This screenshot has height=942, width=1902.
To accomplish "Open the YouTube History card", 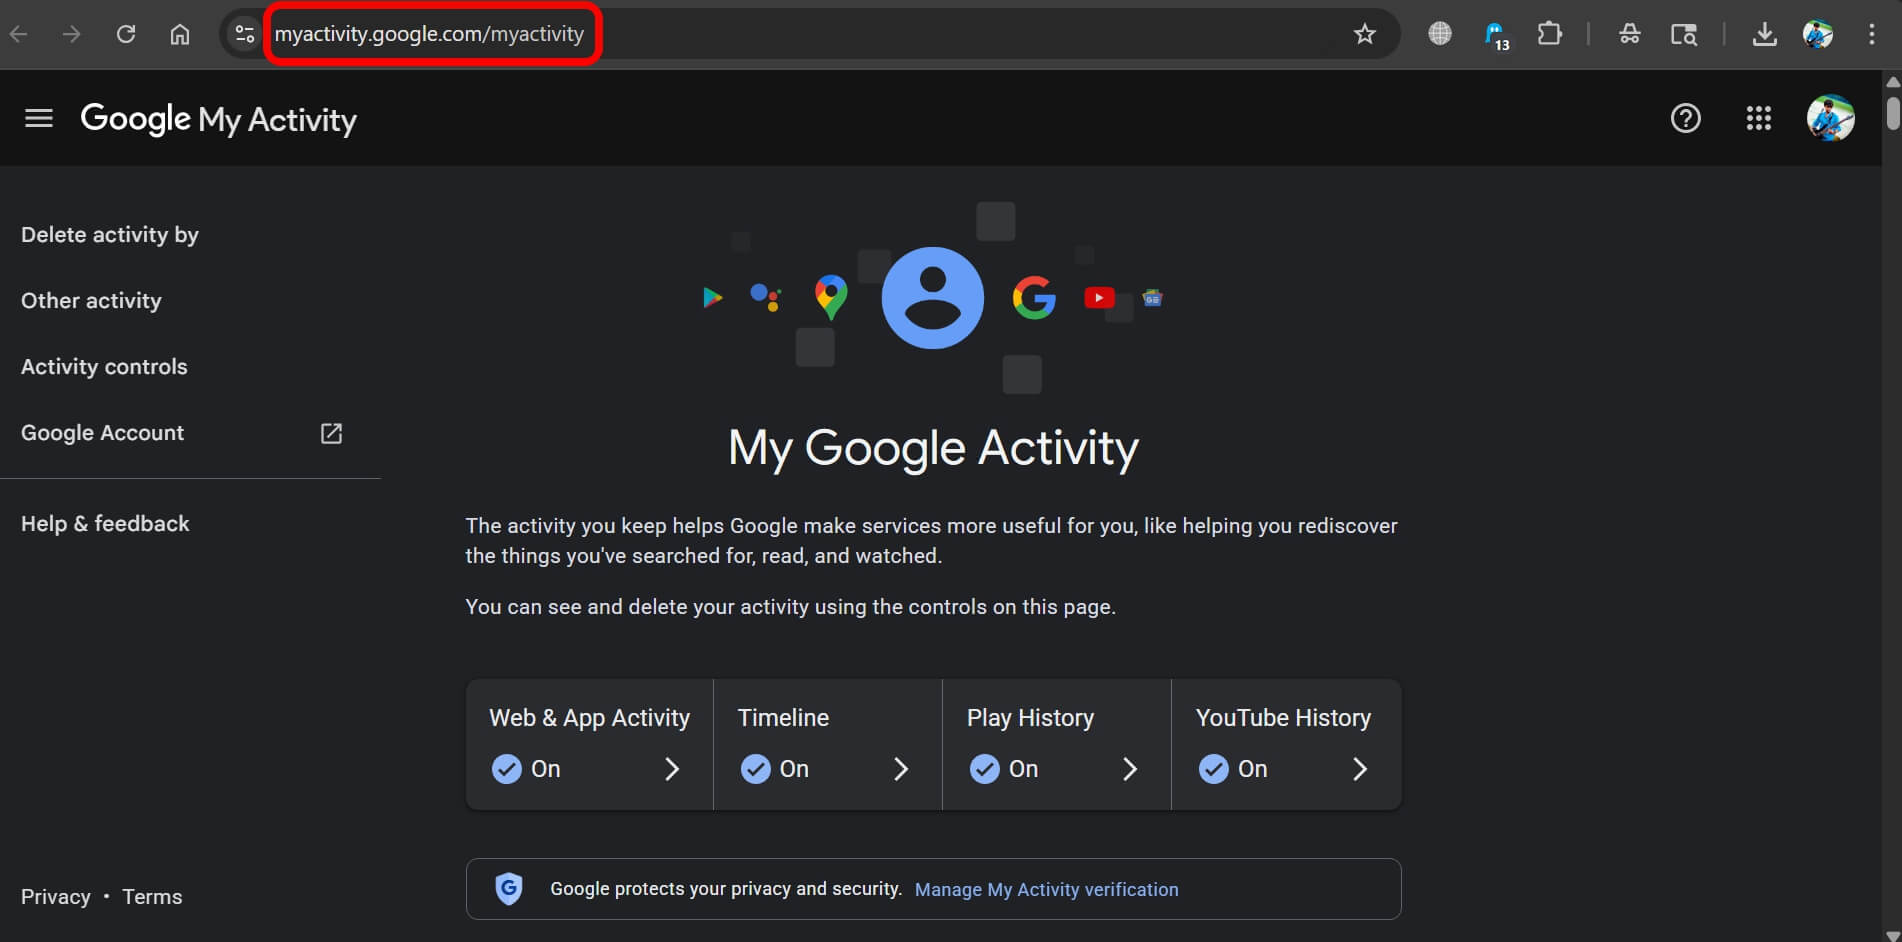I will 1286,745.
